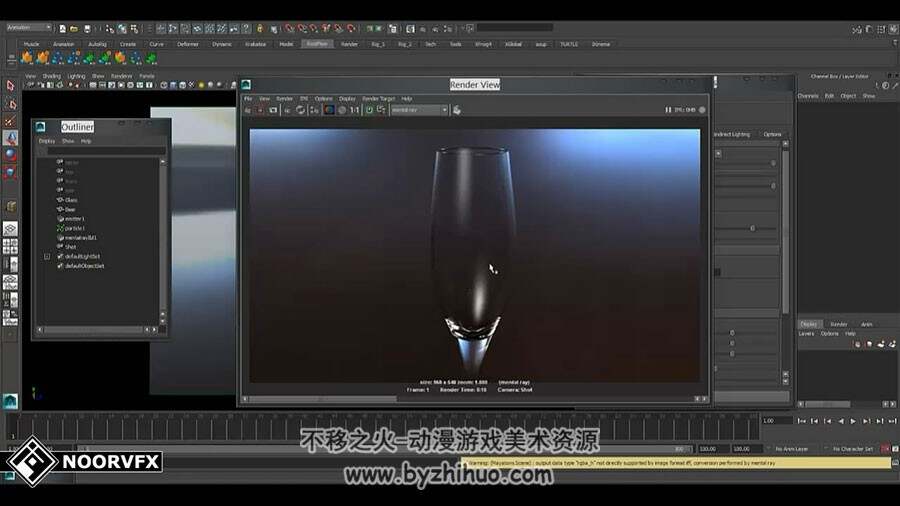Open the Deformer shelf tab
Image resolution: width=900 pixels, height=506 pixels.
188,44
